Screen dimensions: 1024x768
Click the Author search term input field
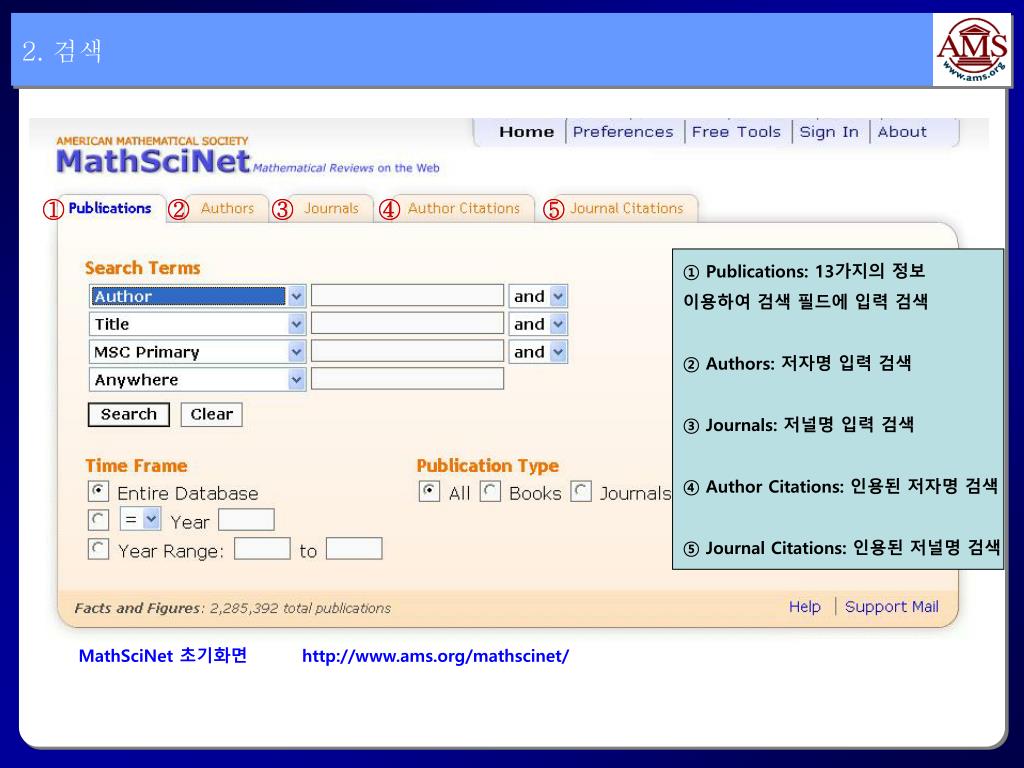tap(407, 296)
